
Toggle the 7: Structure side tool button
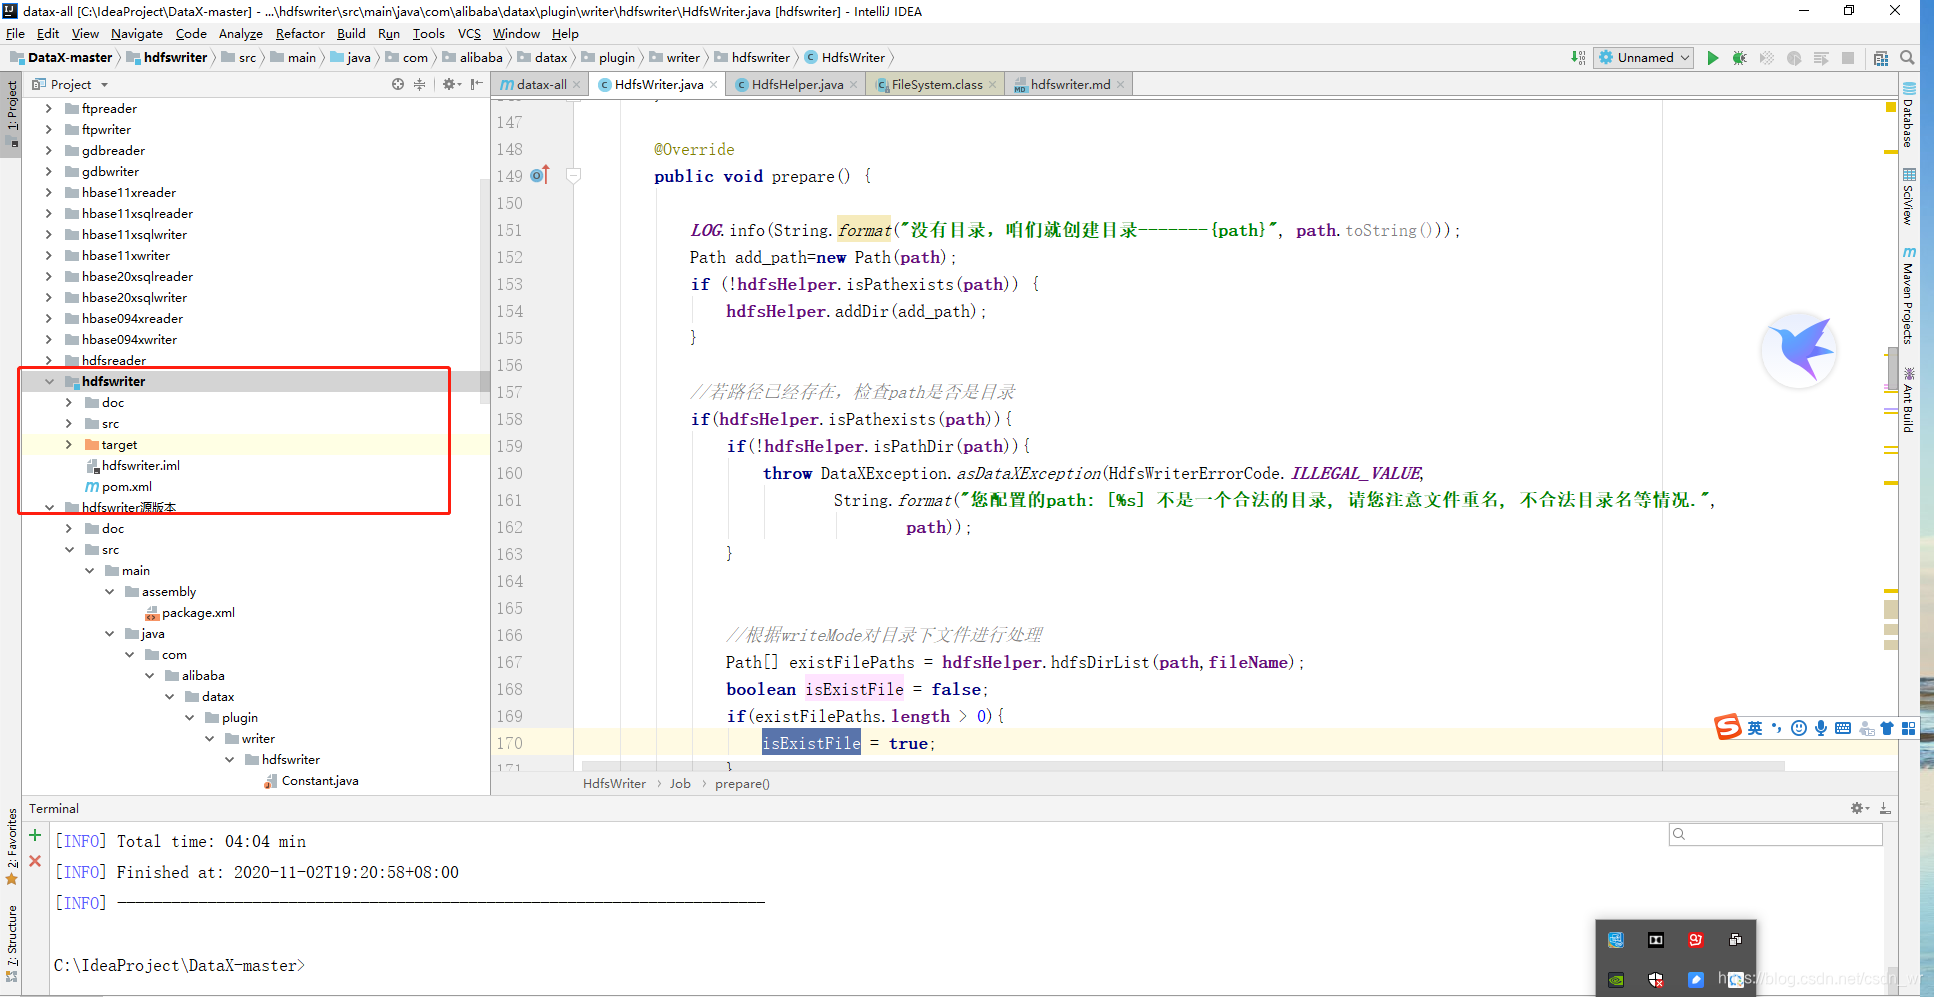[12, 943]
